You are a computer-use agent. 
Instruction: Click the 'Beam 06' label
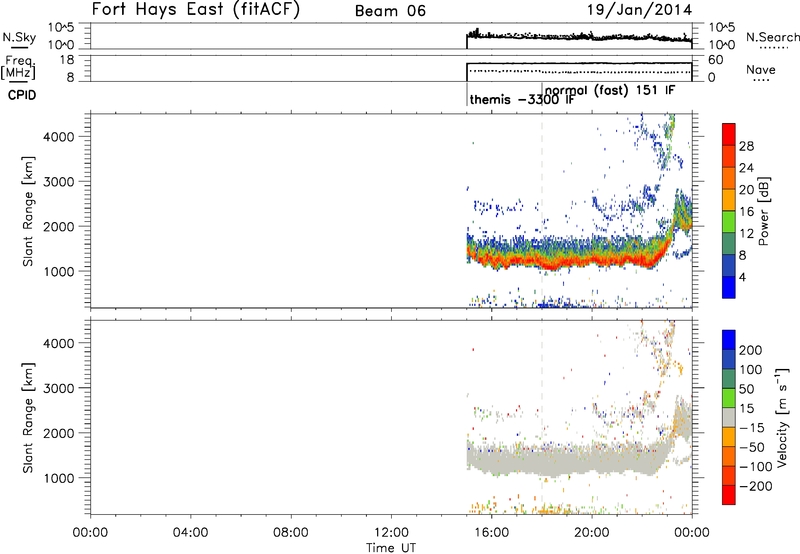pyautogui.click(x=390, y=11)
